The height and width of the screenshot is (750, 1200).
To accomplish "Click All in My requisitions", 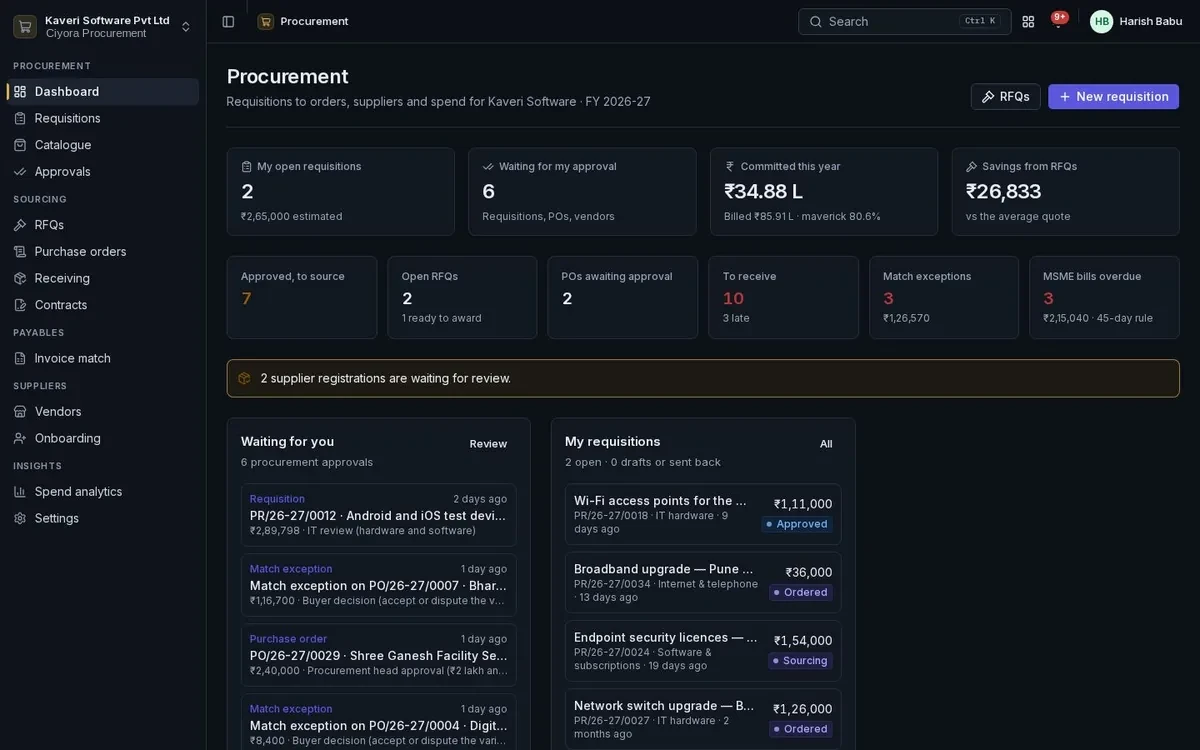I will pos(826,444).
